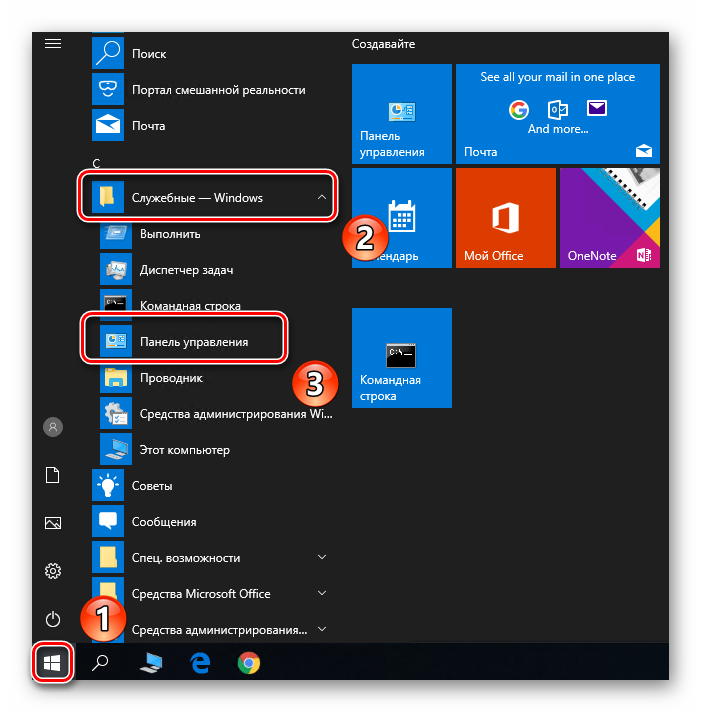
Task: Select Спец. возможности folder label
Action: coord(186,558)
